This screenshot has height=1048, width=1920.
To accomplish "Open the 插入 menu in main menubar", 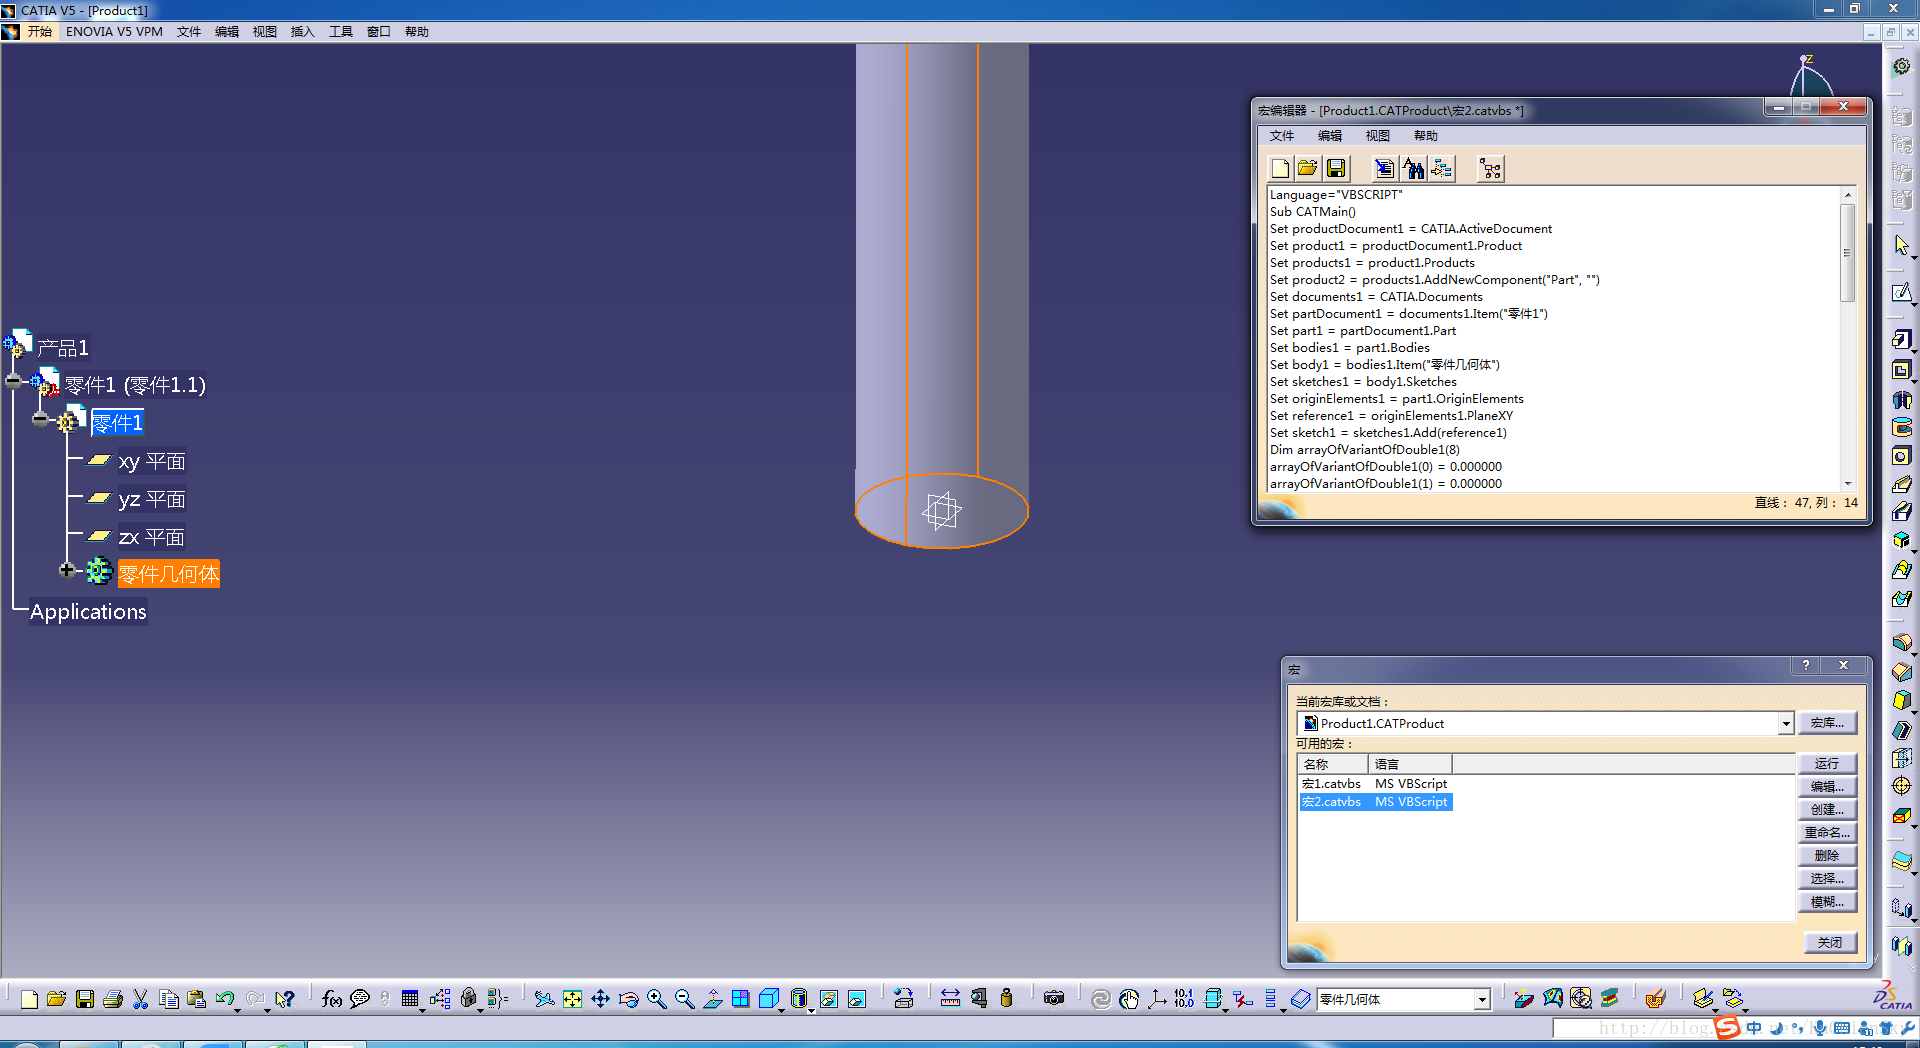I will point(303,32).
